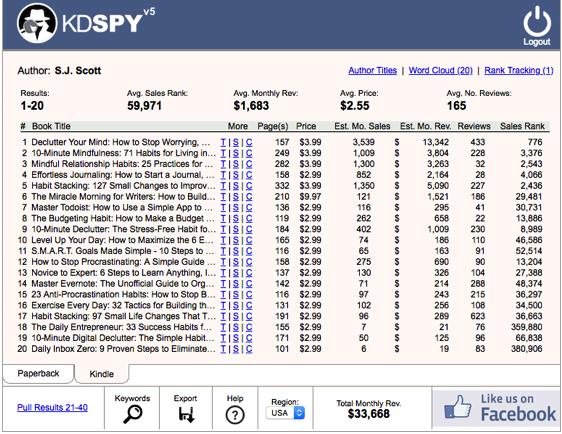The image size is (562, 434).
Task: Select title 'Daily Inbox Zero: 9 Proven Steps'
Action: 123,349
